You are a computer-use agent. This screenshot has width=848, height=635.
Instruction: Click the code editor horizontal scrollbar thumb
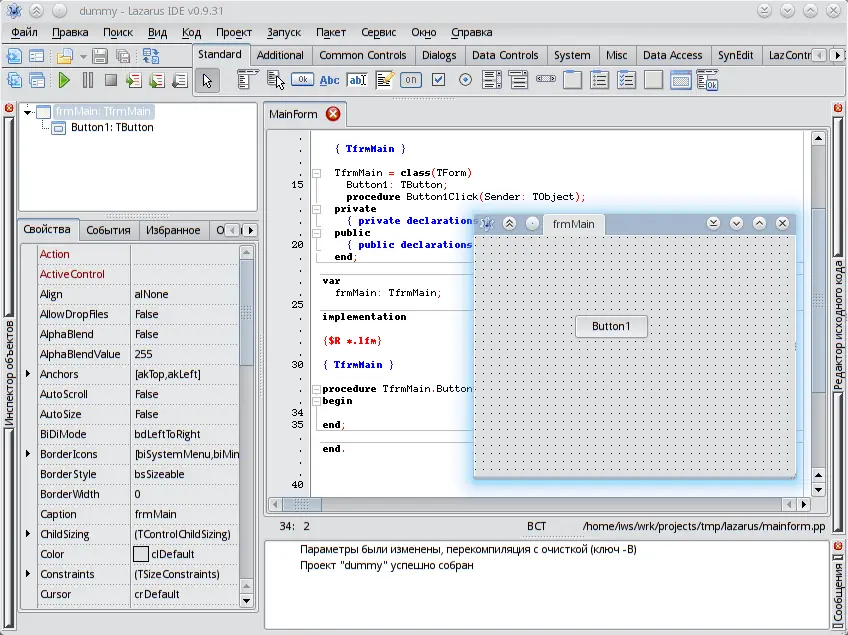301,505
